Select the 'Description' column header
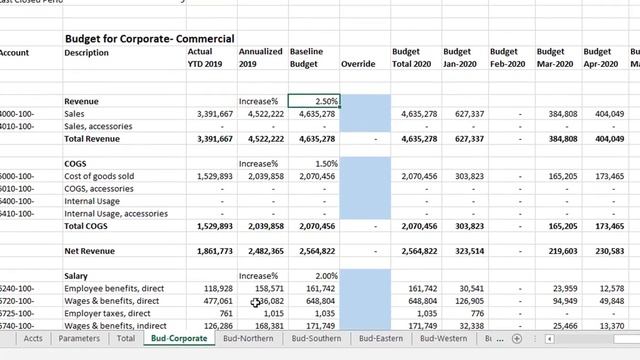The height and width of the screenshot is (360, 640). [x=87, y=53]
